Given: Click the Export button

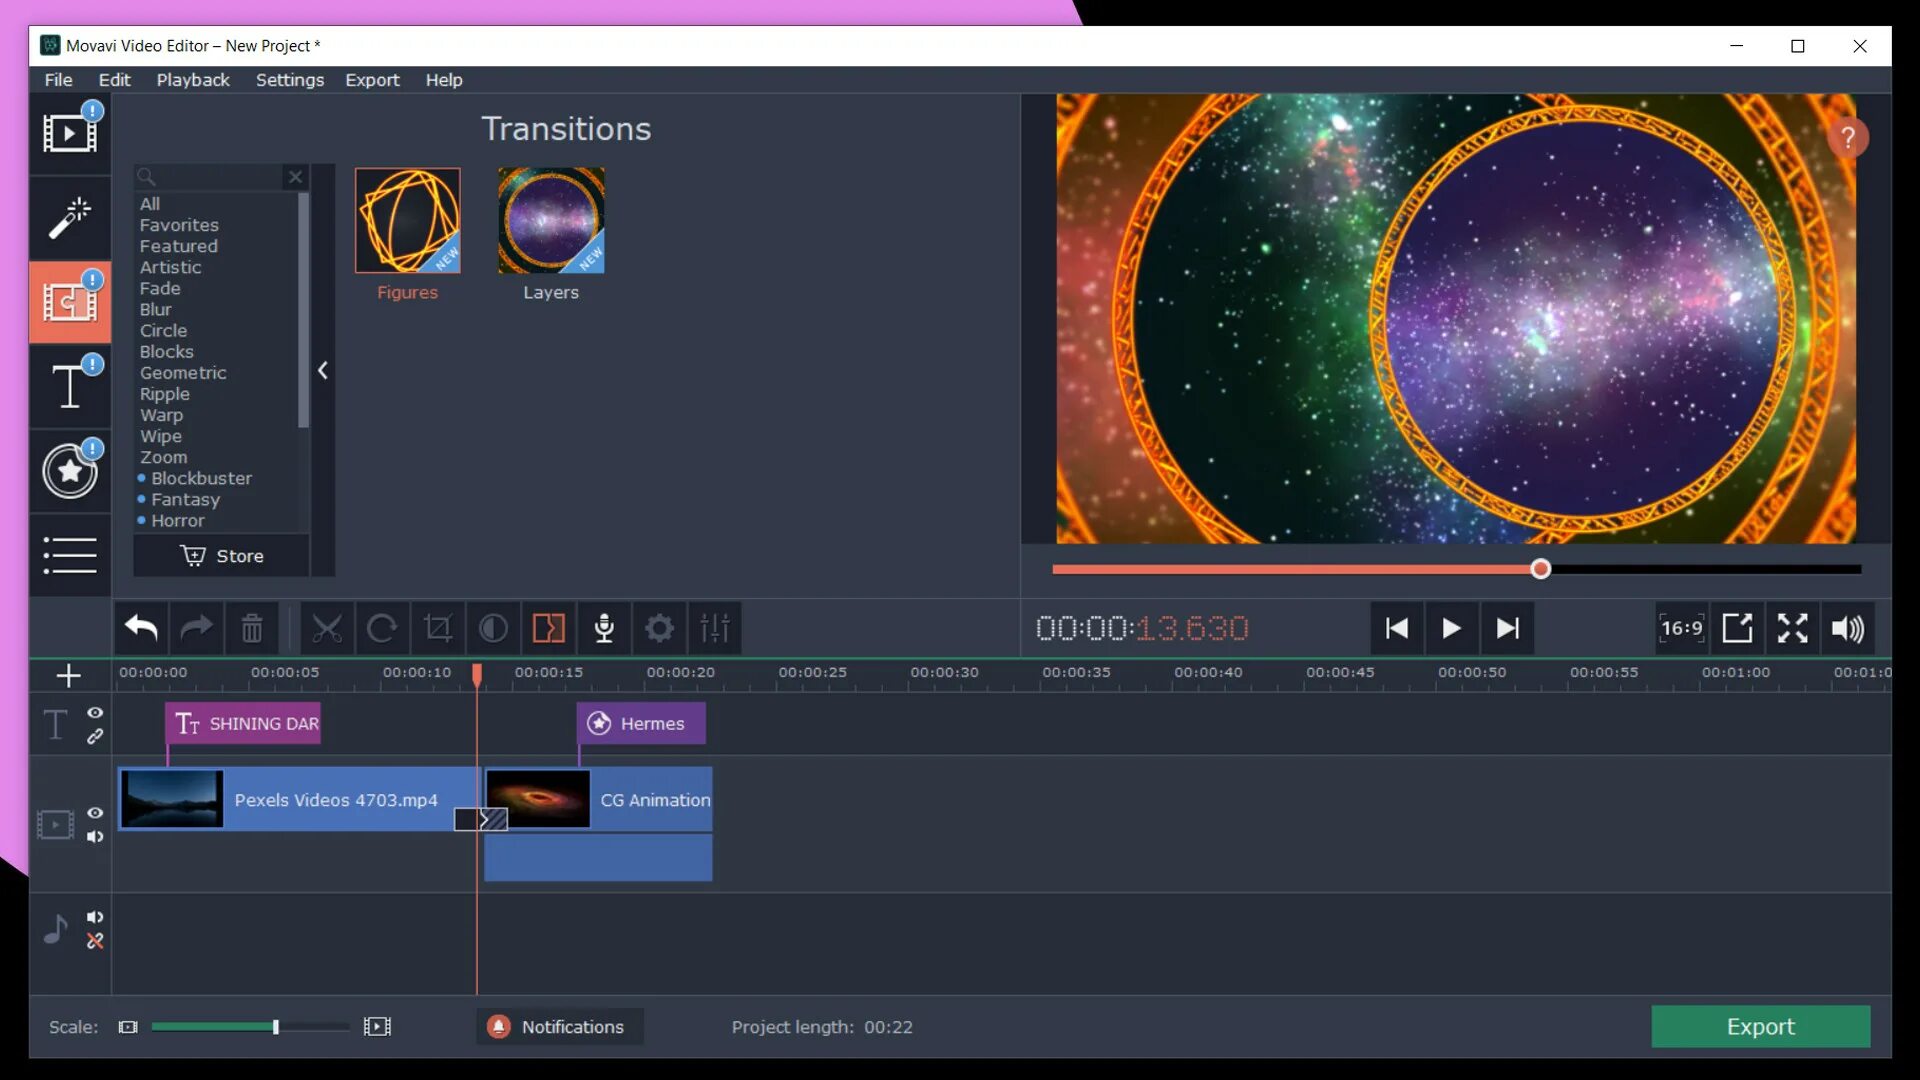Looking at the screenshot, I should pos(1762,1026).
